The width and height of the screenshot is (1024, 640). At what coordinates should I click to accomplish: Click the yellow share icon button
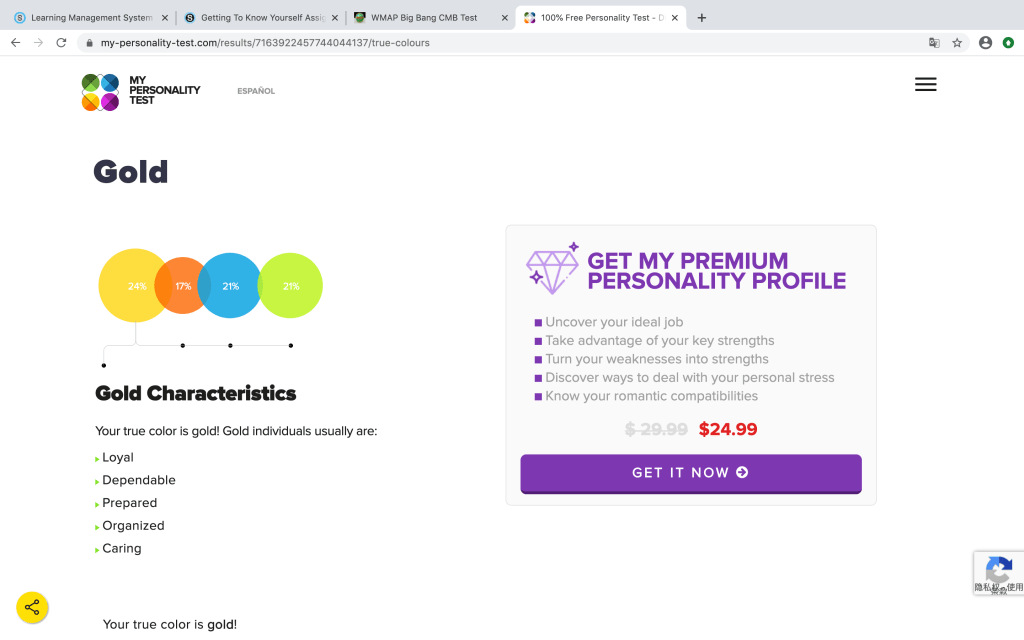pos(32,607)
